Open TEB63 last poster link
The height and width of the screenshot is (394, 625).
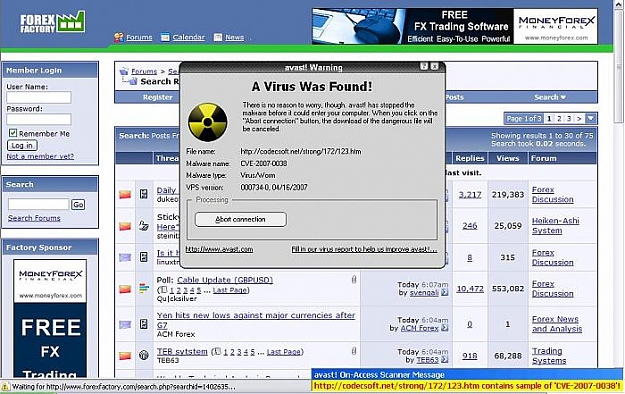point(427,360)
